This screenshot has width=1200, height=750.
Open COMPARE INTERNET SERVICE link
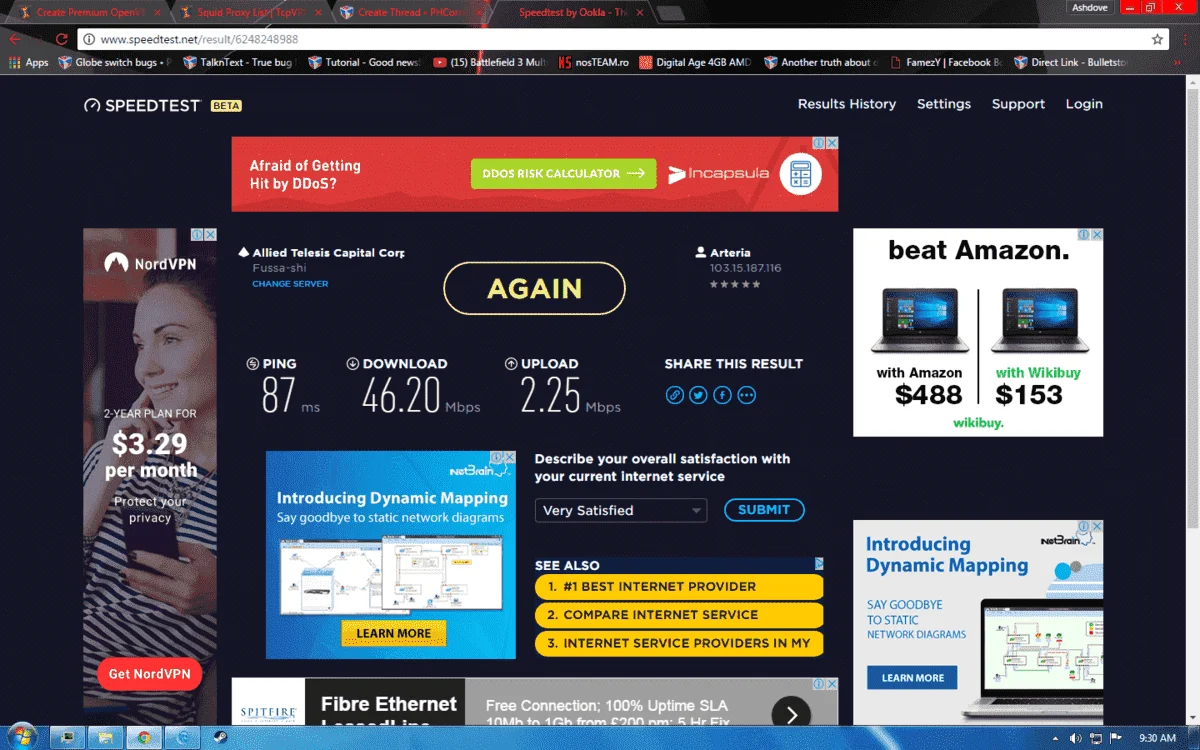(679, 615)
